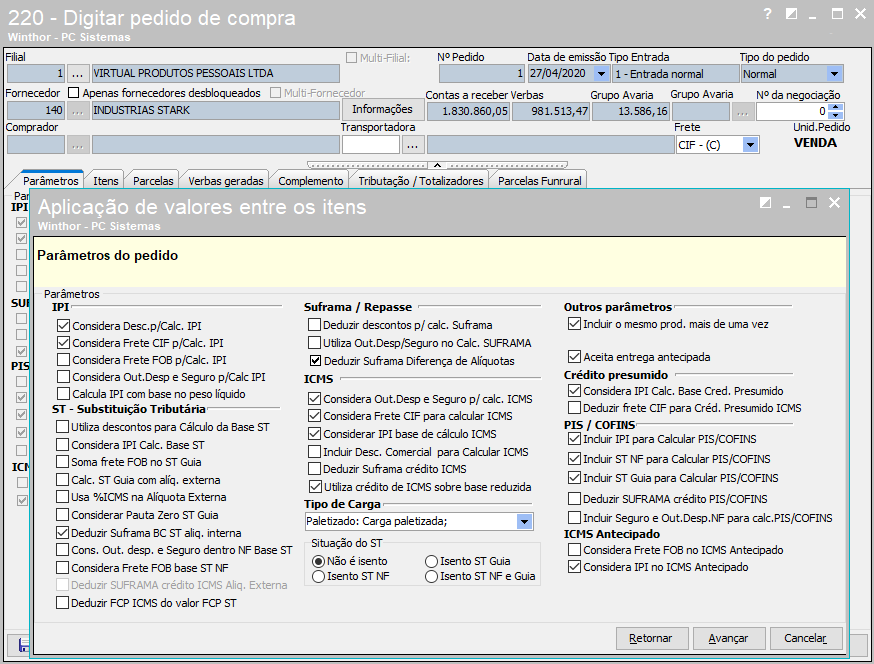This screenshot has width=874, height=664.
Task: Switch to the Verbas geradas tab
Action: coord(225,181)
